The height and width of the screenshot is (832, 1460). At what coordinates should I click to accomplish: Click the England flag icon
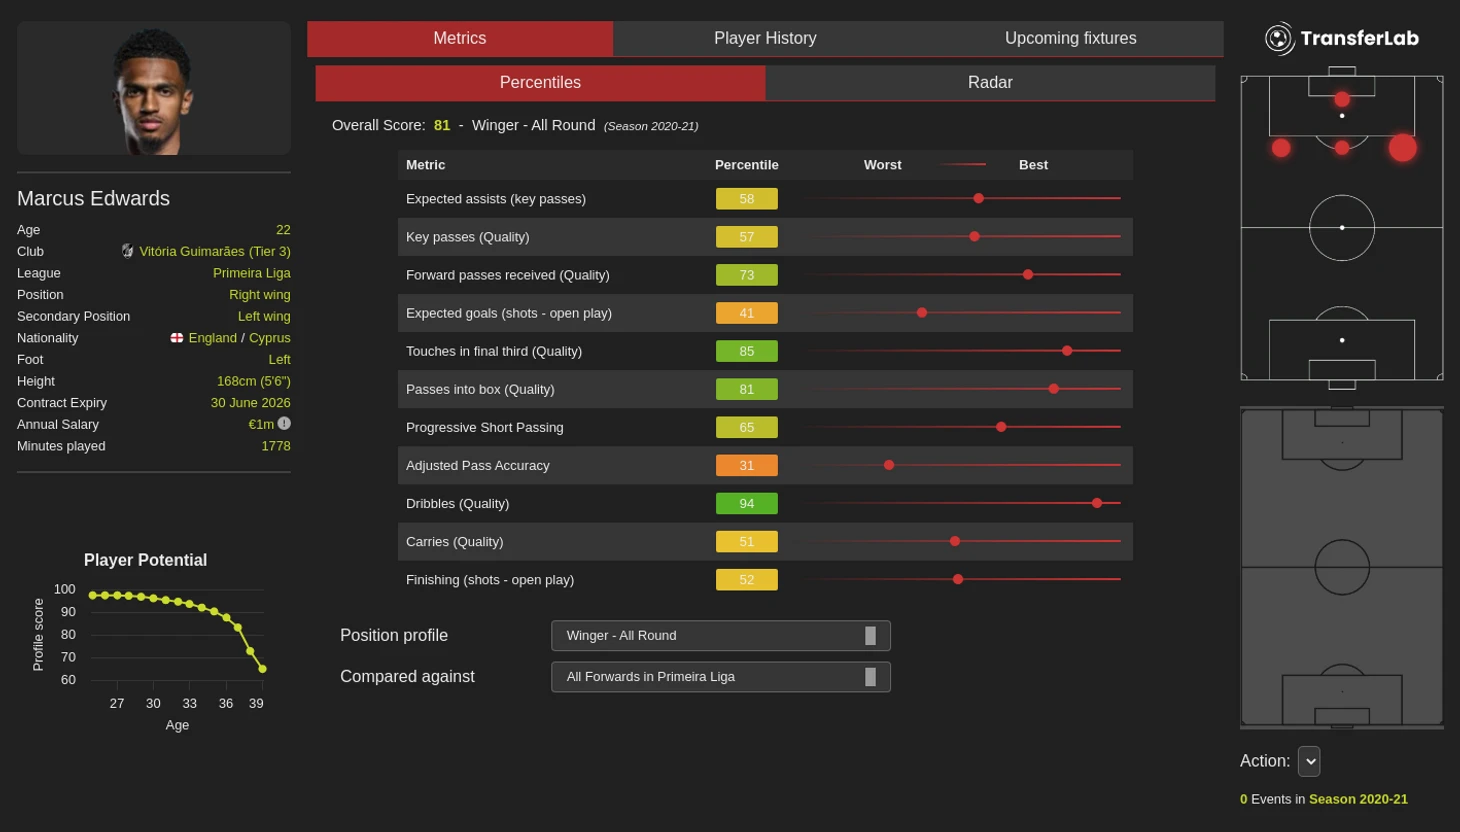click(x=177, y=338)
